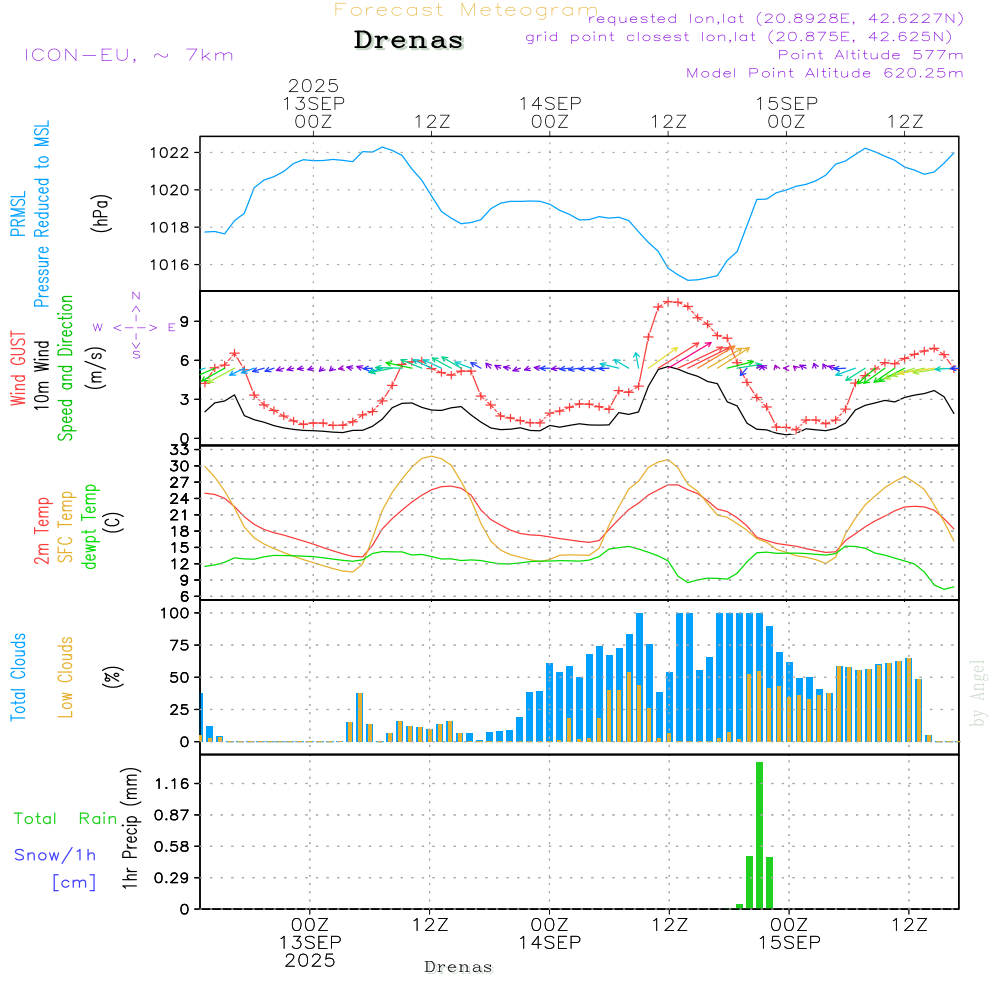Click the SFC Temp legend label
Viewport: 1000px width, 1000px height.
(66, 527)
